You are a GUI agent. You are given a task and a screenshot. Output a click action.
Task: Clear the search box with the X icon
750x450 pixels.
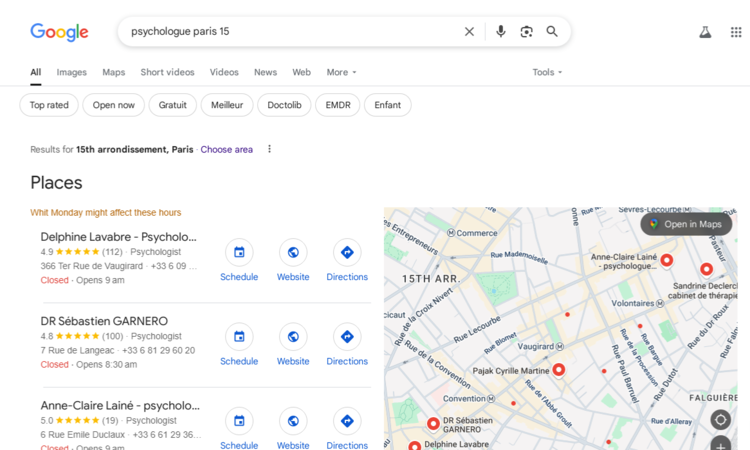[469, 32]
